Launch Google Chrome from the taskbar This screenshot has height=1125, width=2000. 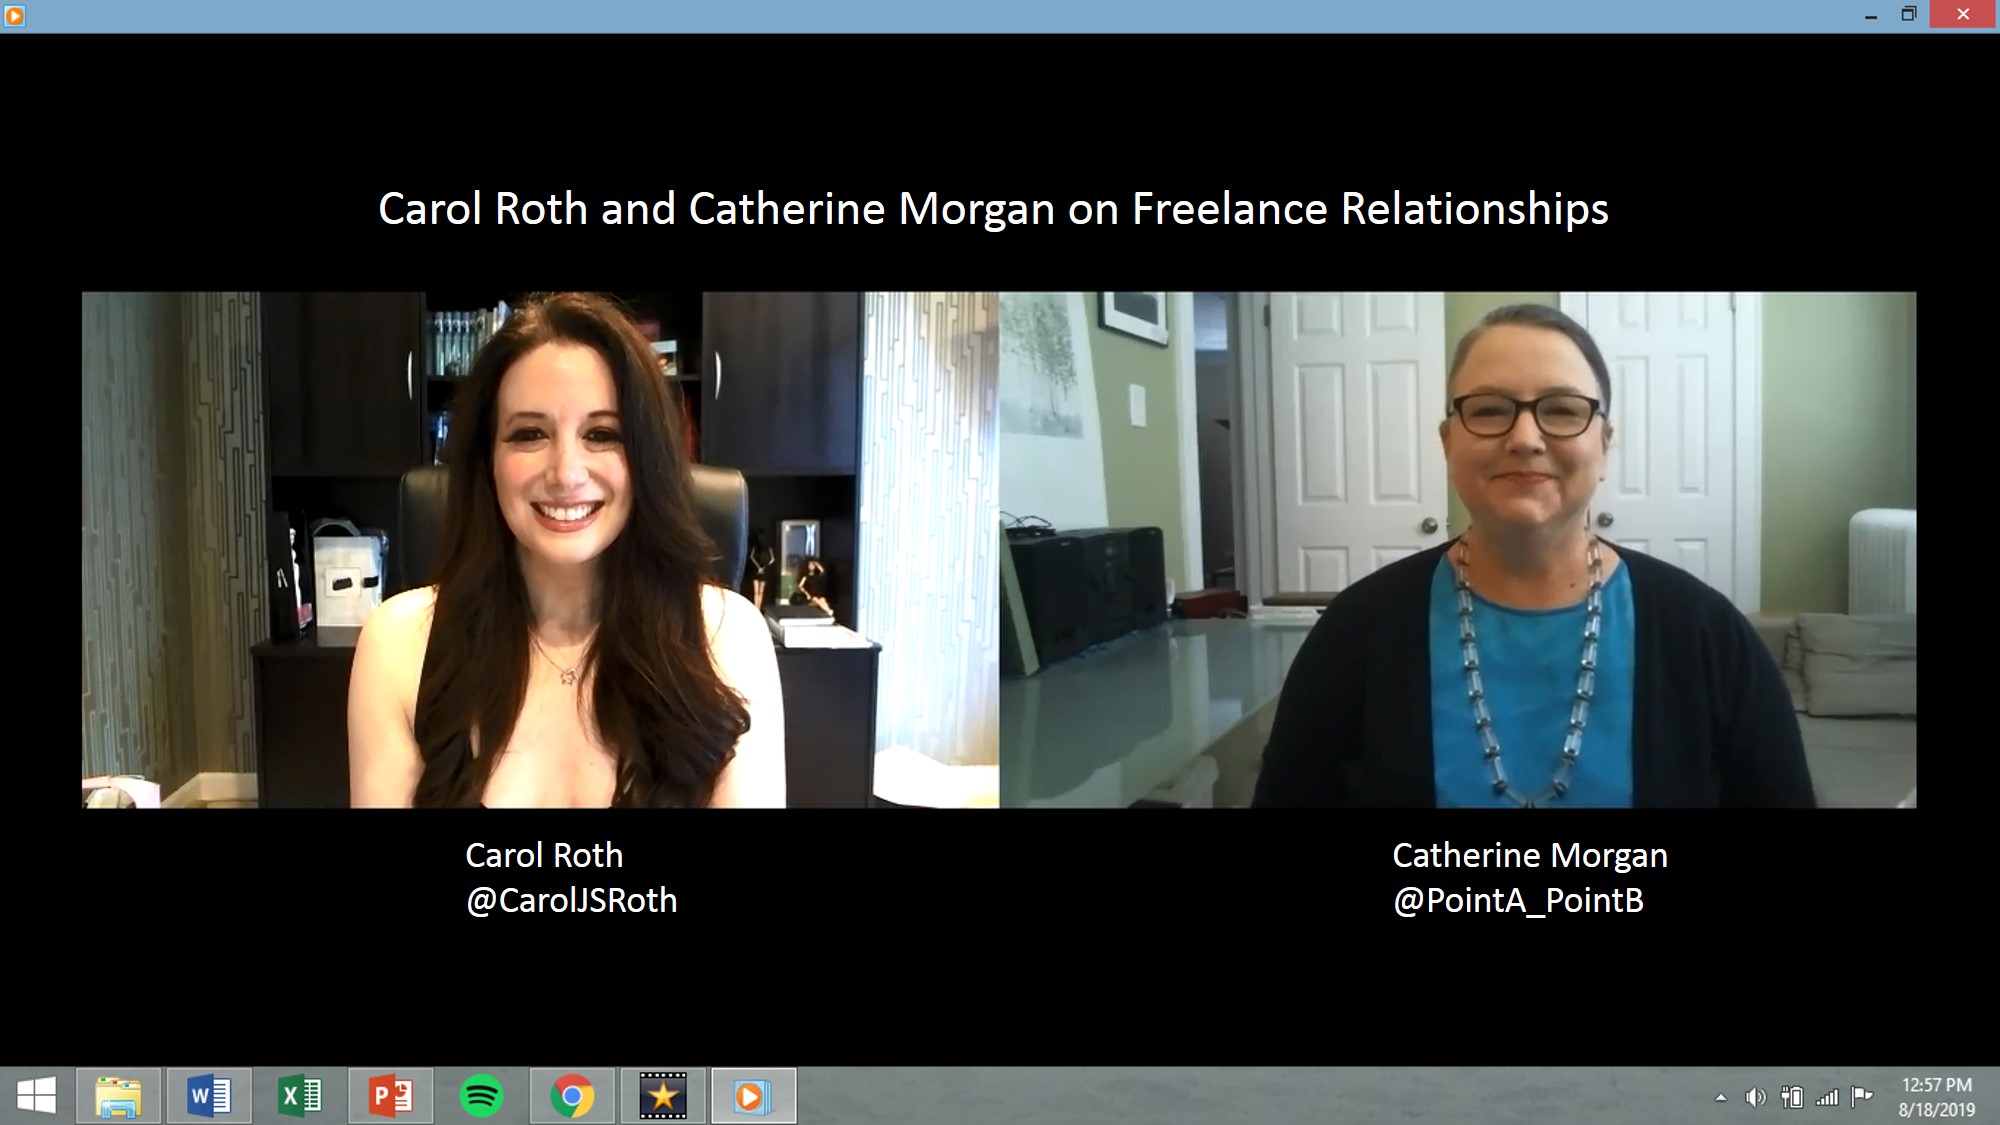tap(572, 1096)
